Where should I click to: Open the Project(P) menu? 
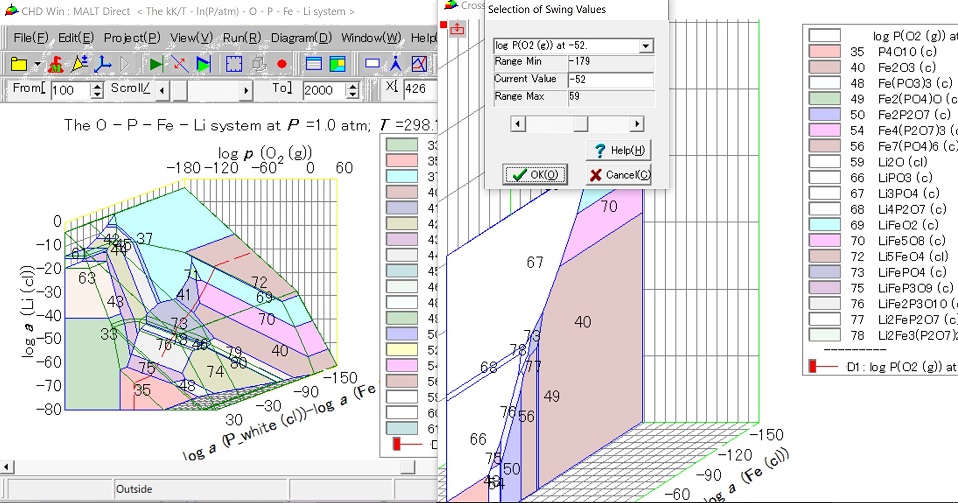(132, 37)
